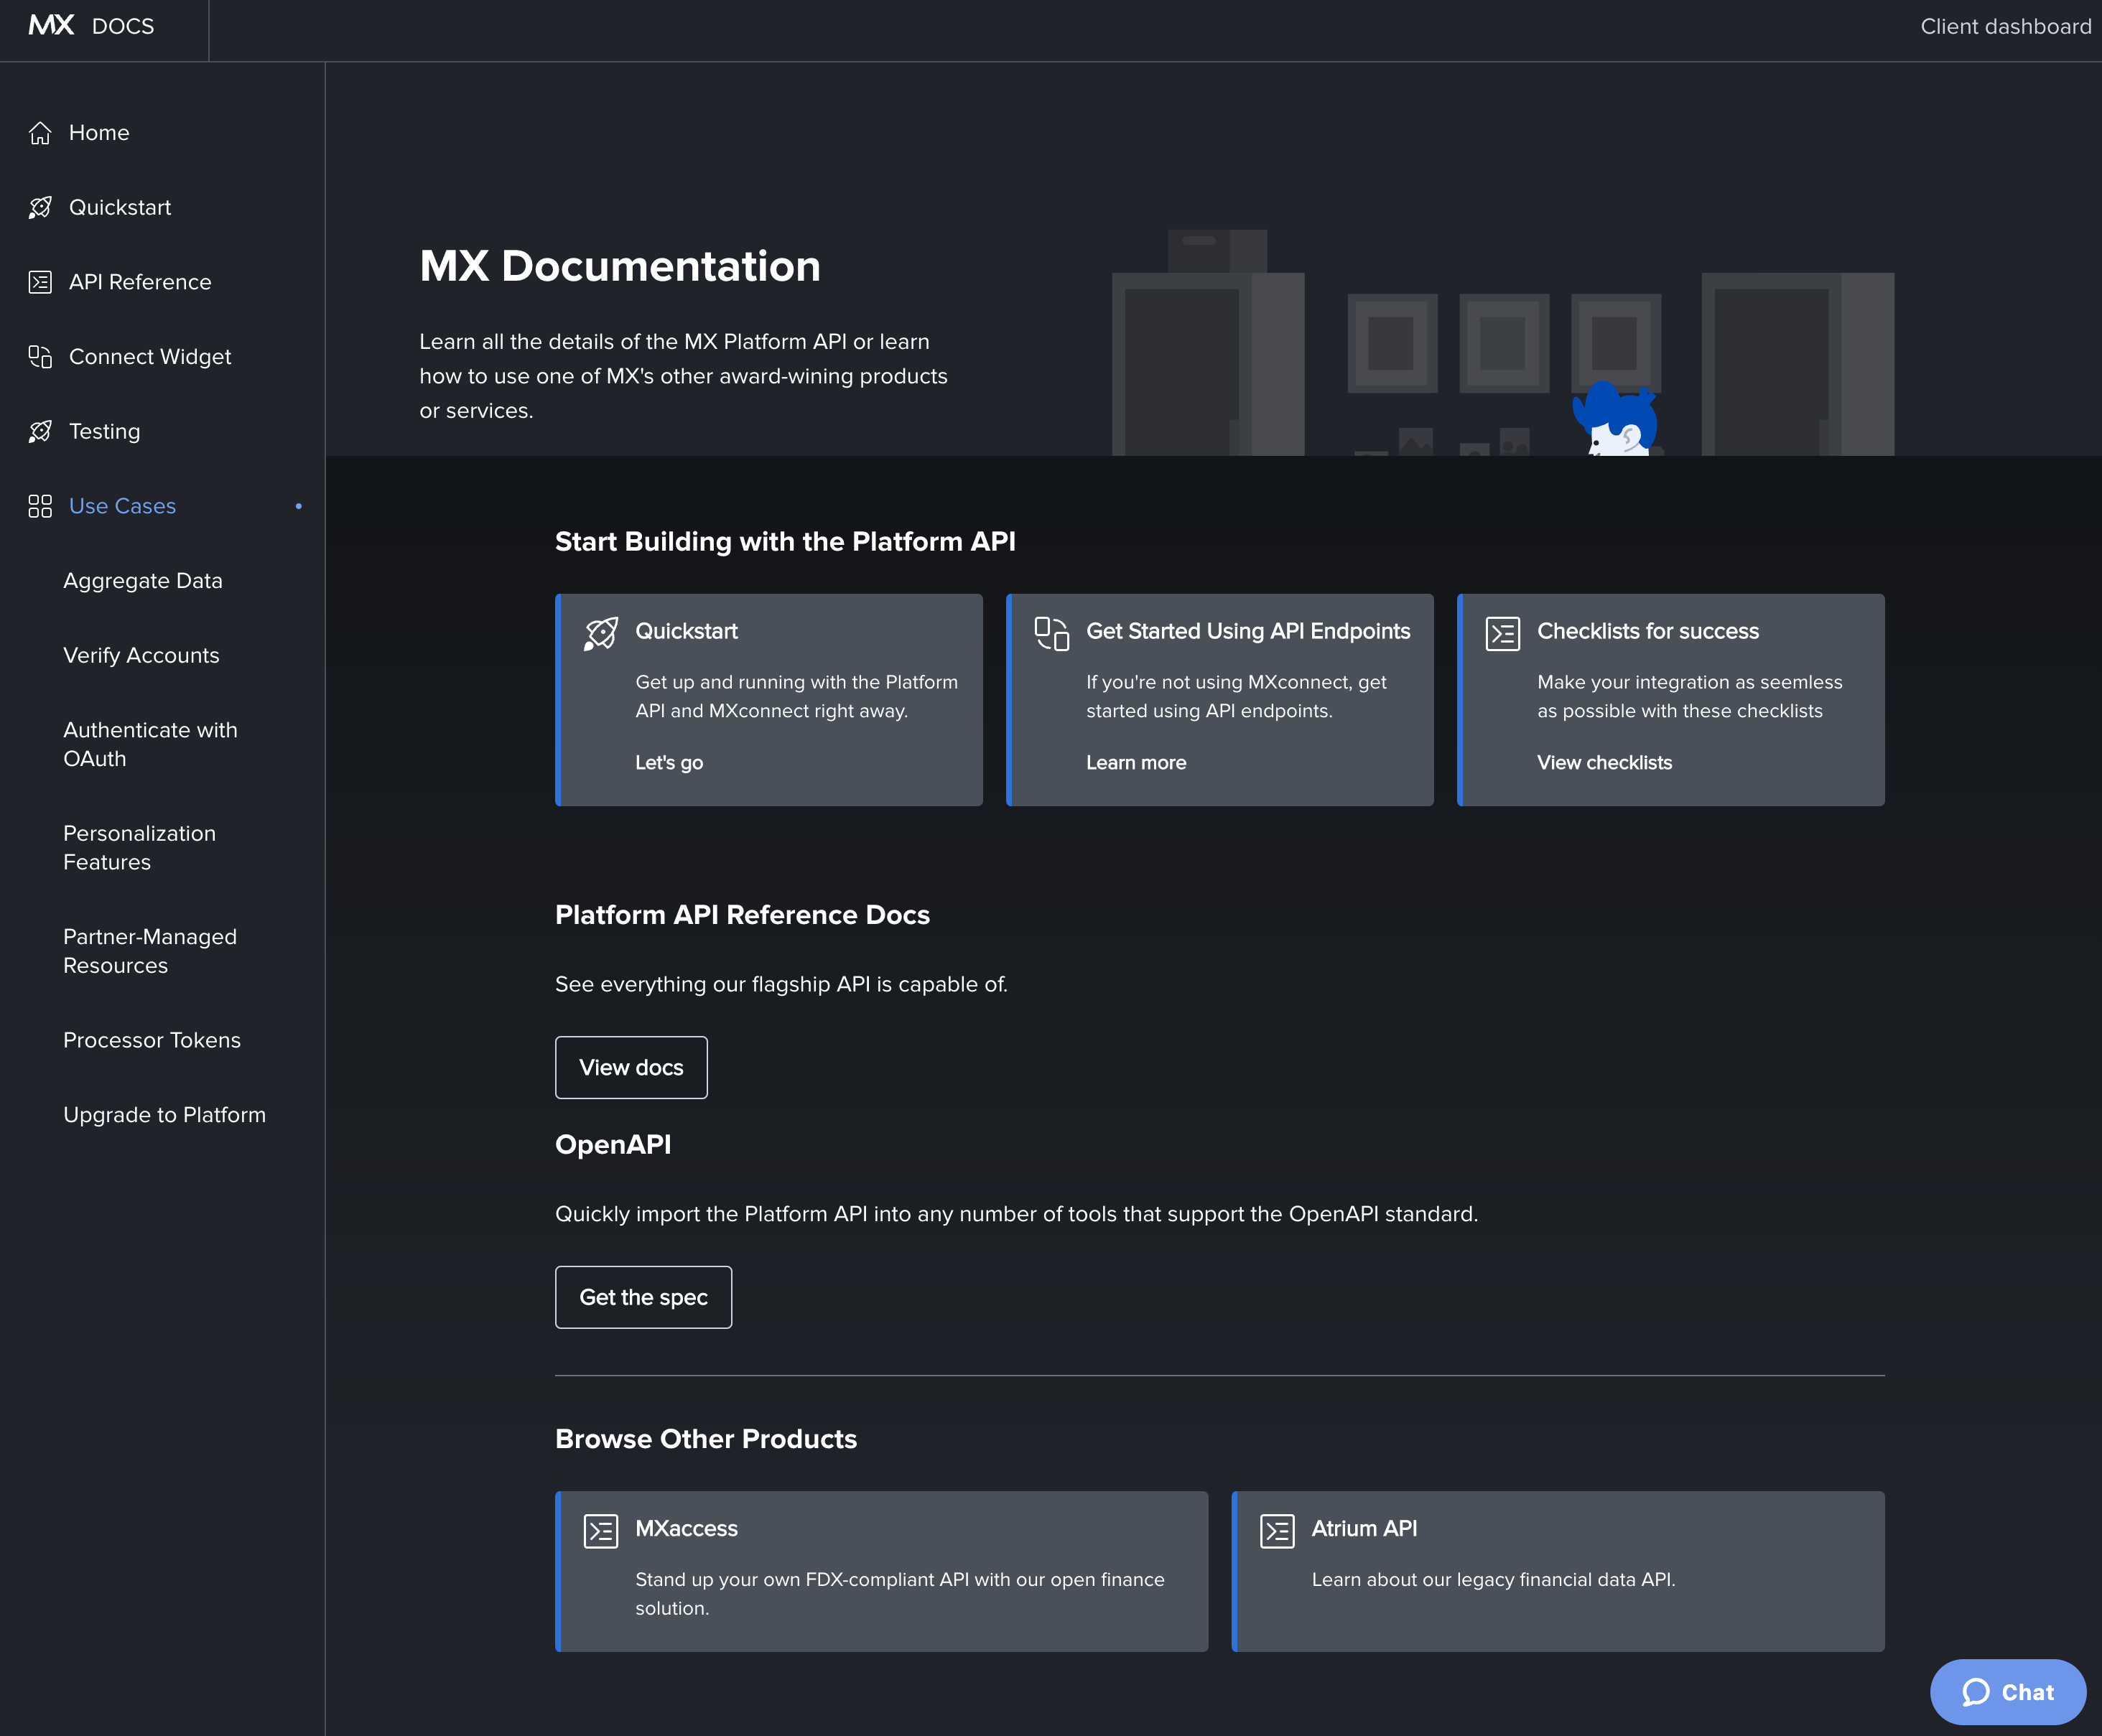
Task: Click the Start Building with the Platform API heading
Action: pyautogui.click(x=785, y=541)
